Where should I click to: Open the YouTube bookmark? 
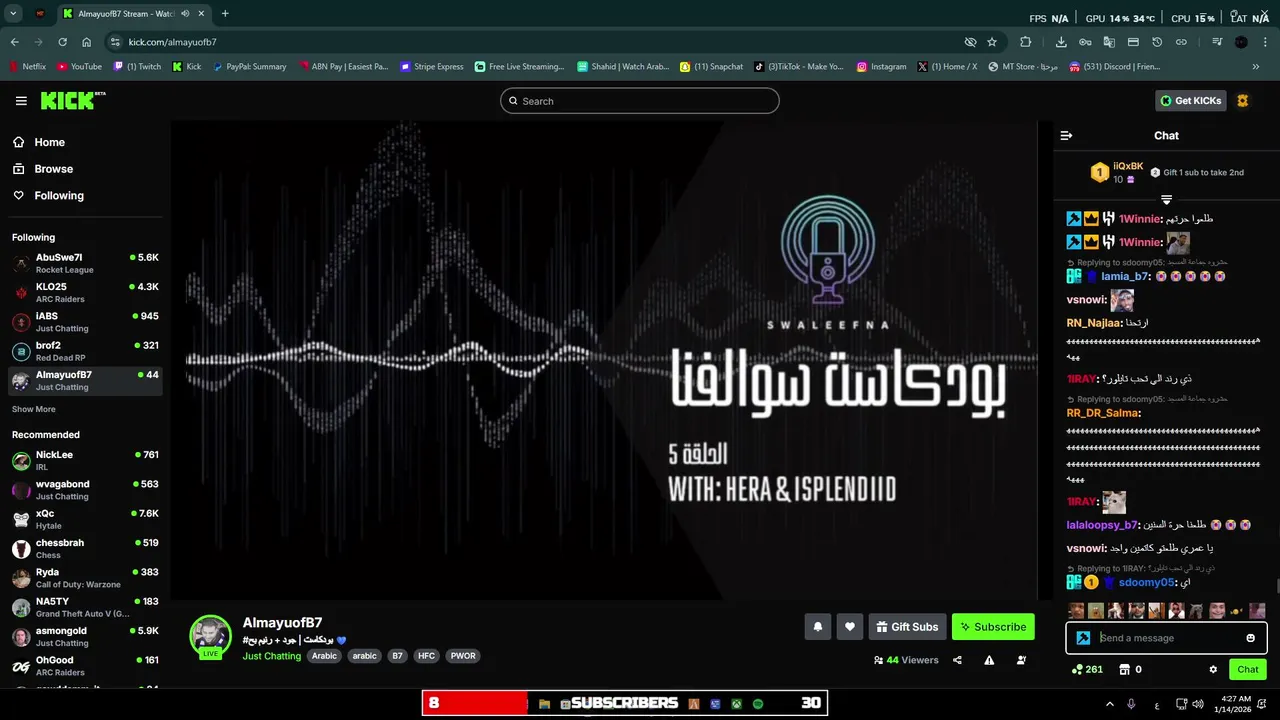click(x=79, y=67)
